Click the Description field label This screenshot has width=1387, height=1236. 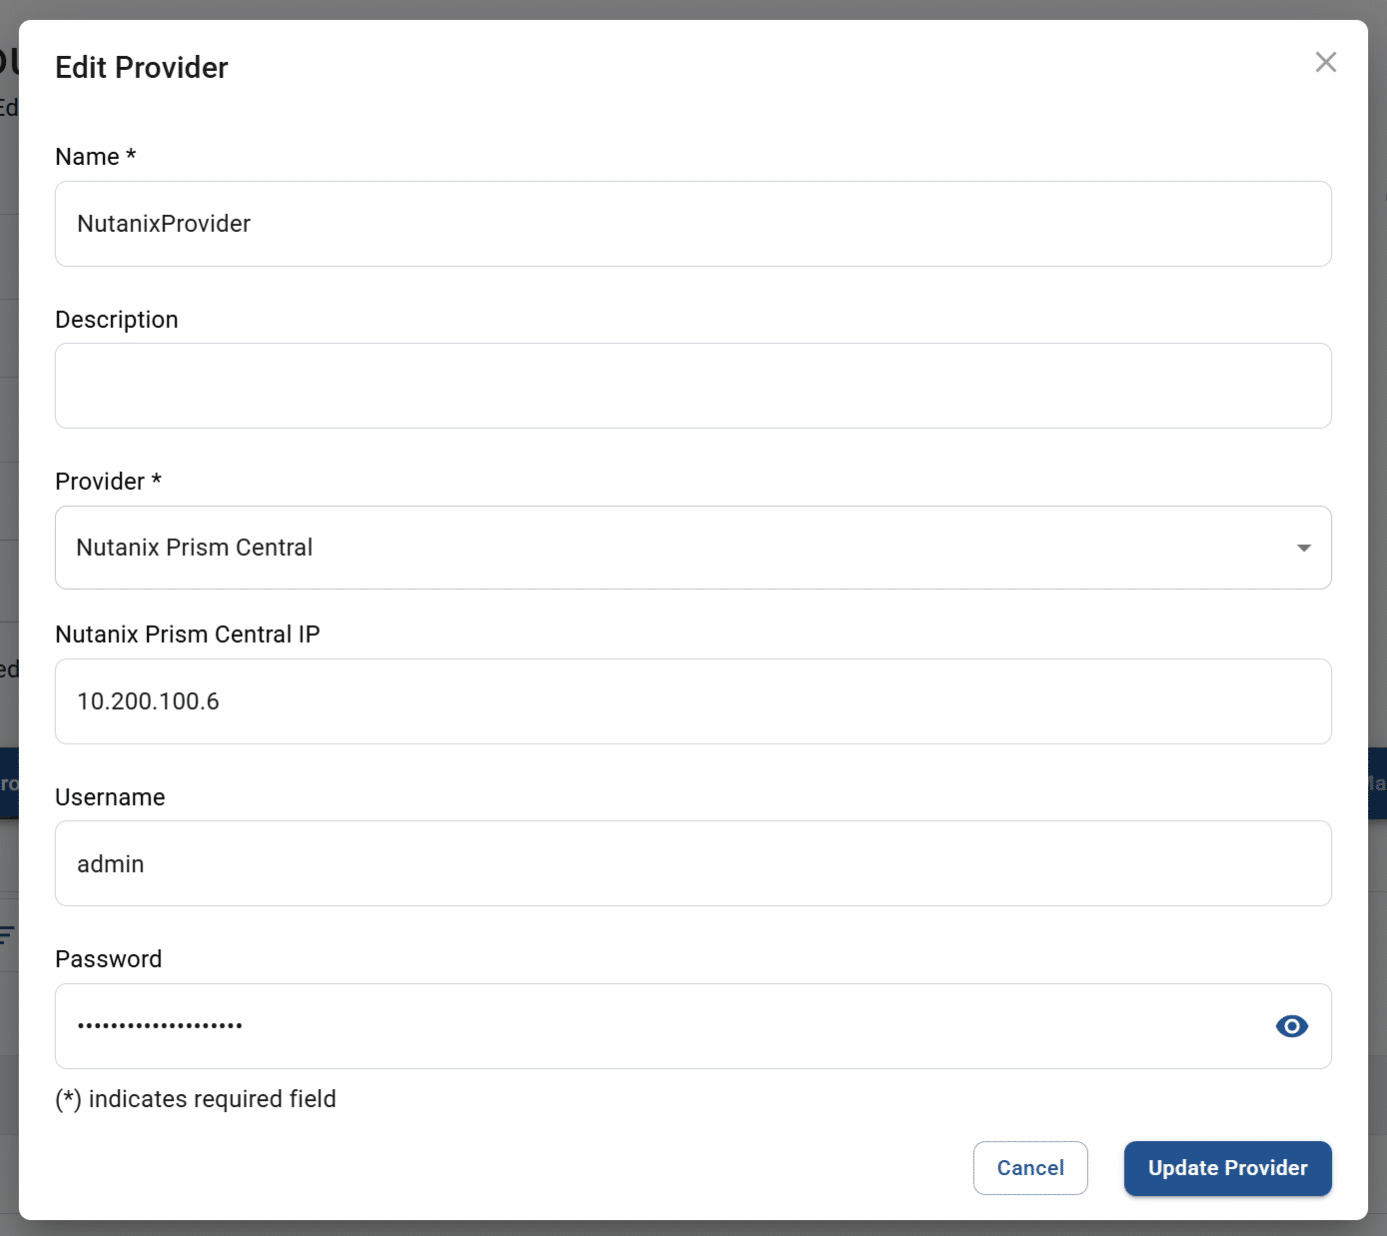pyautogui.click(x=117, y=320)
